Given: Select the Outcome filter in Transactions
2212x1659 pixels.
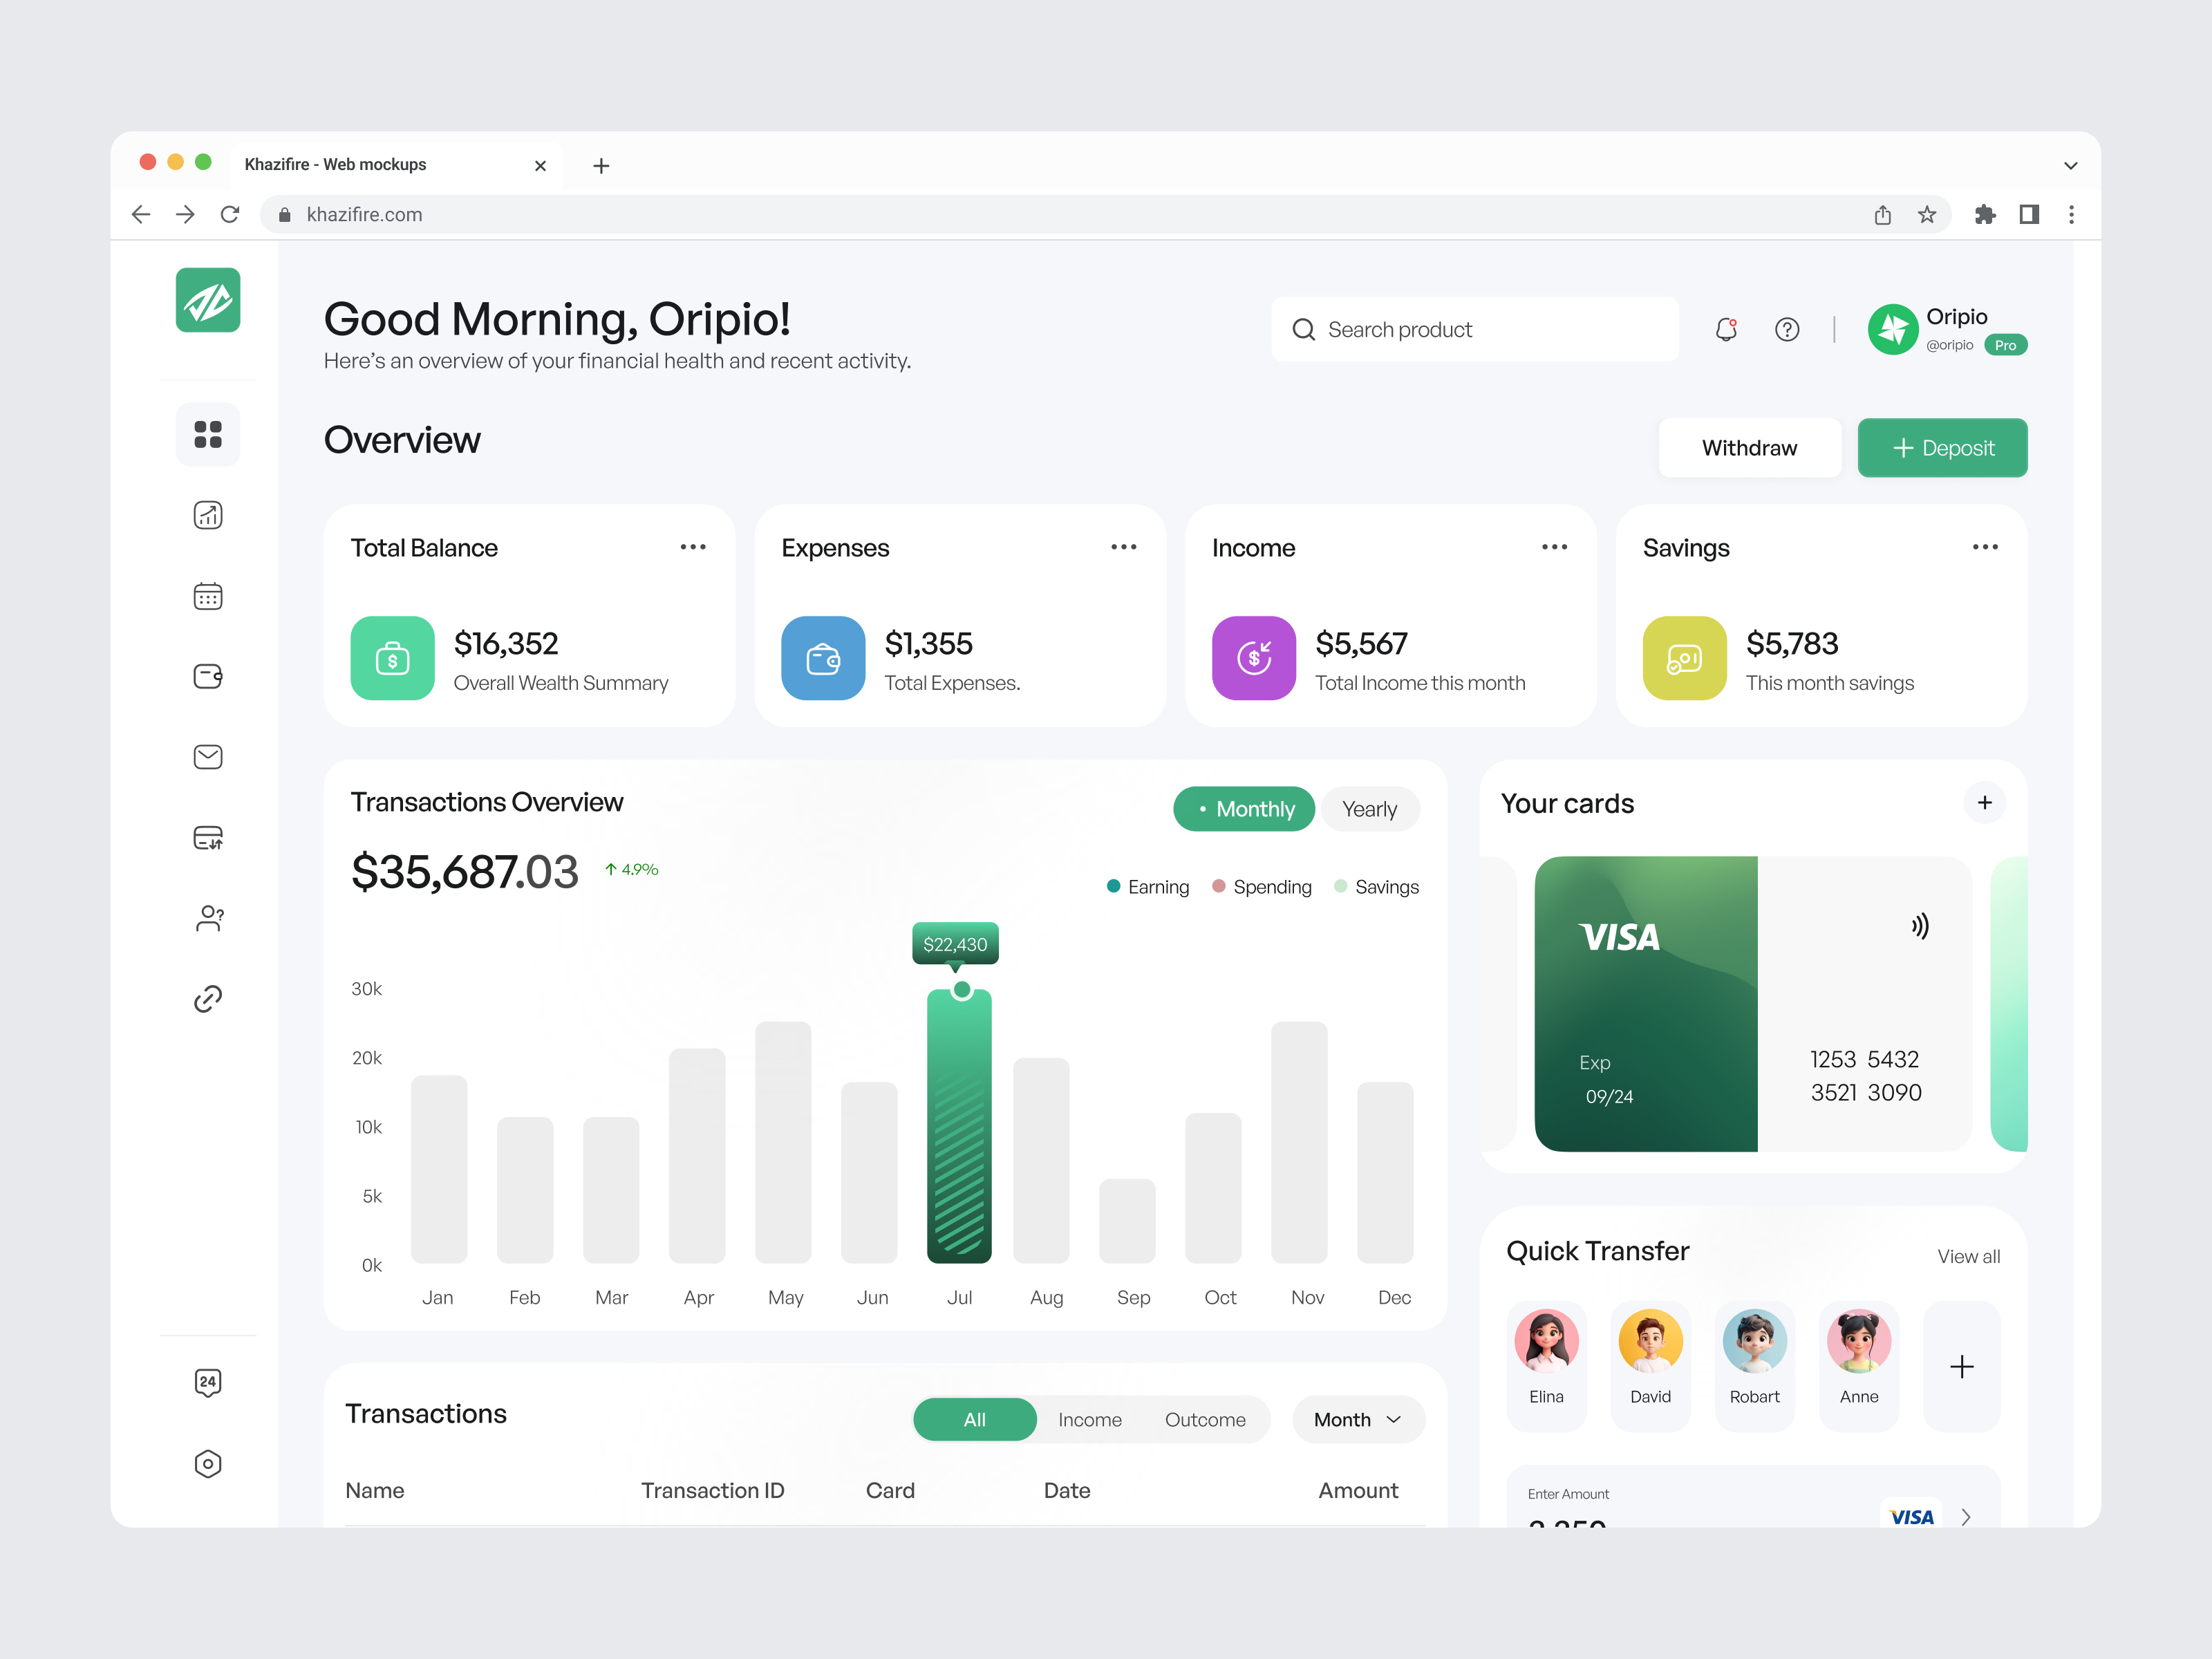Looking at the screenshot, I should point(1205,1419).
